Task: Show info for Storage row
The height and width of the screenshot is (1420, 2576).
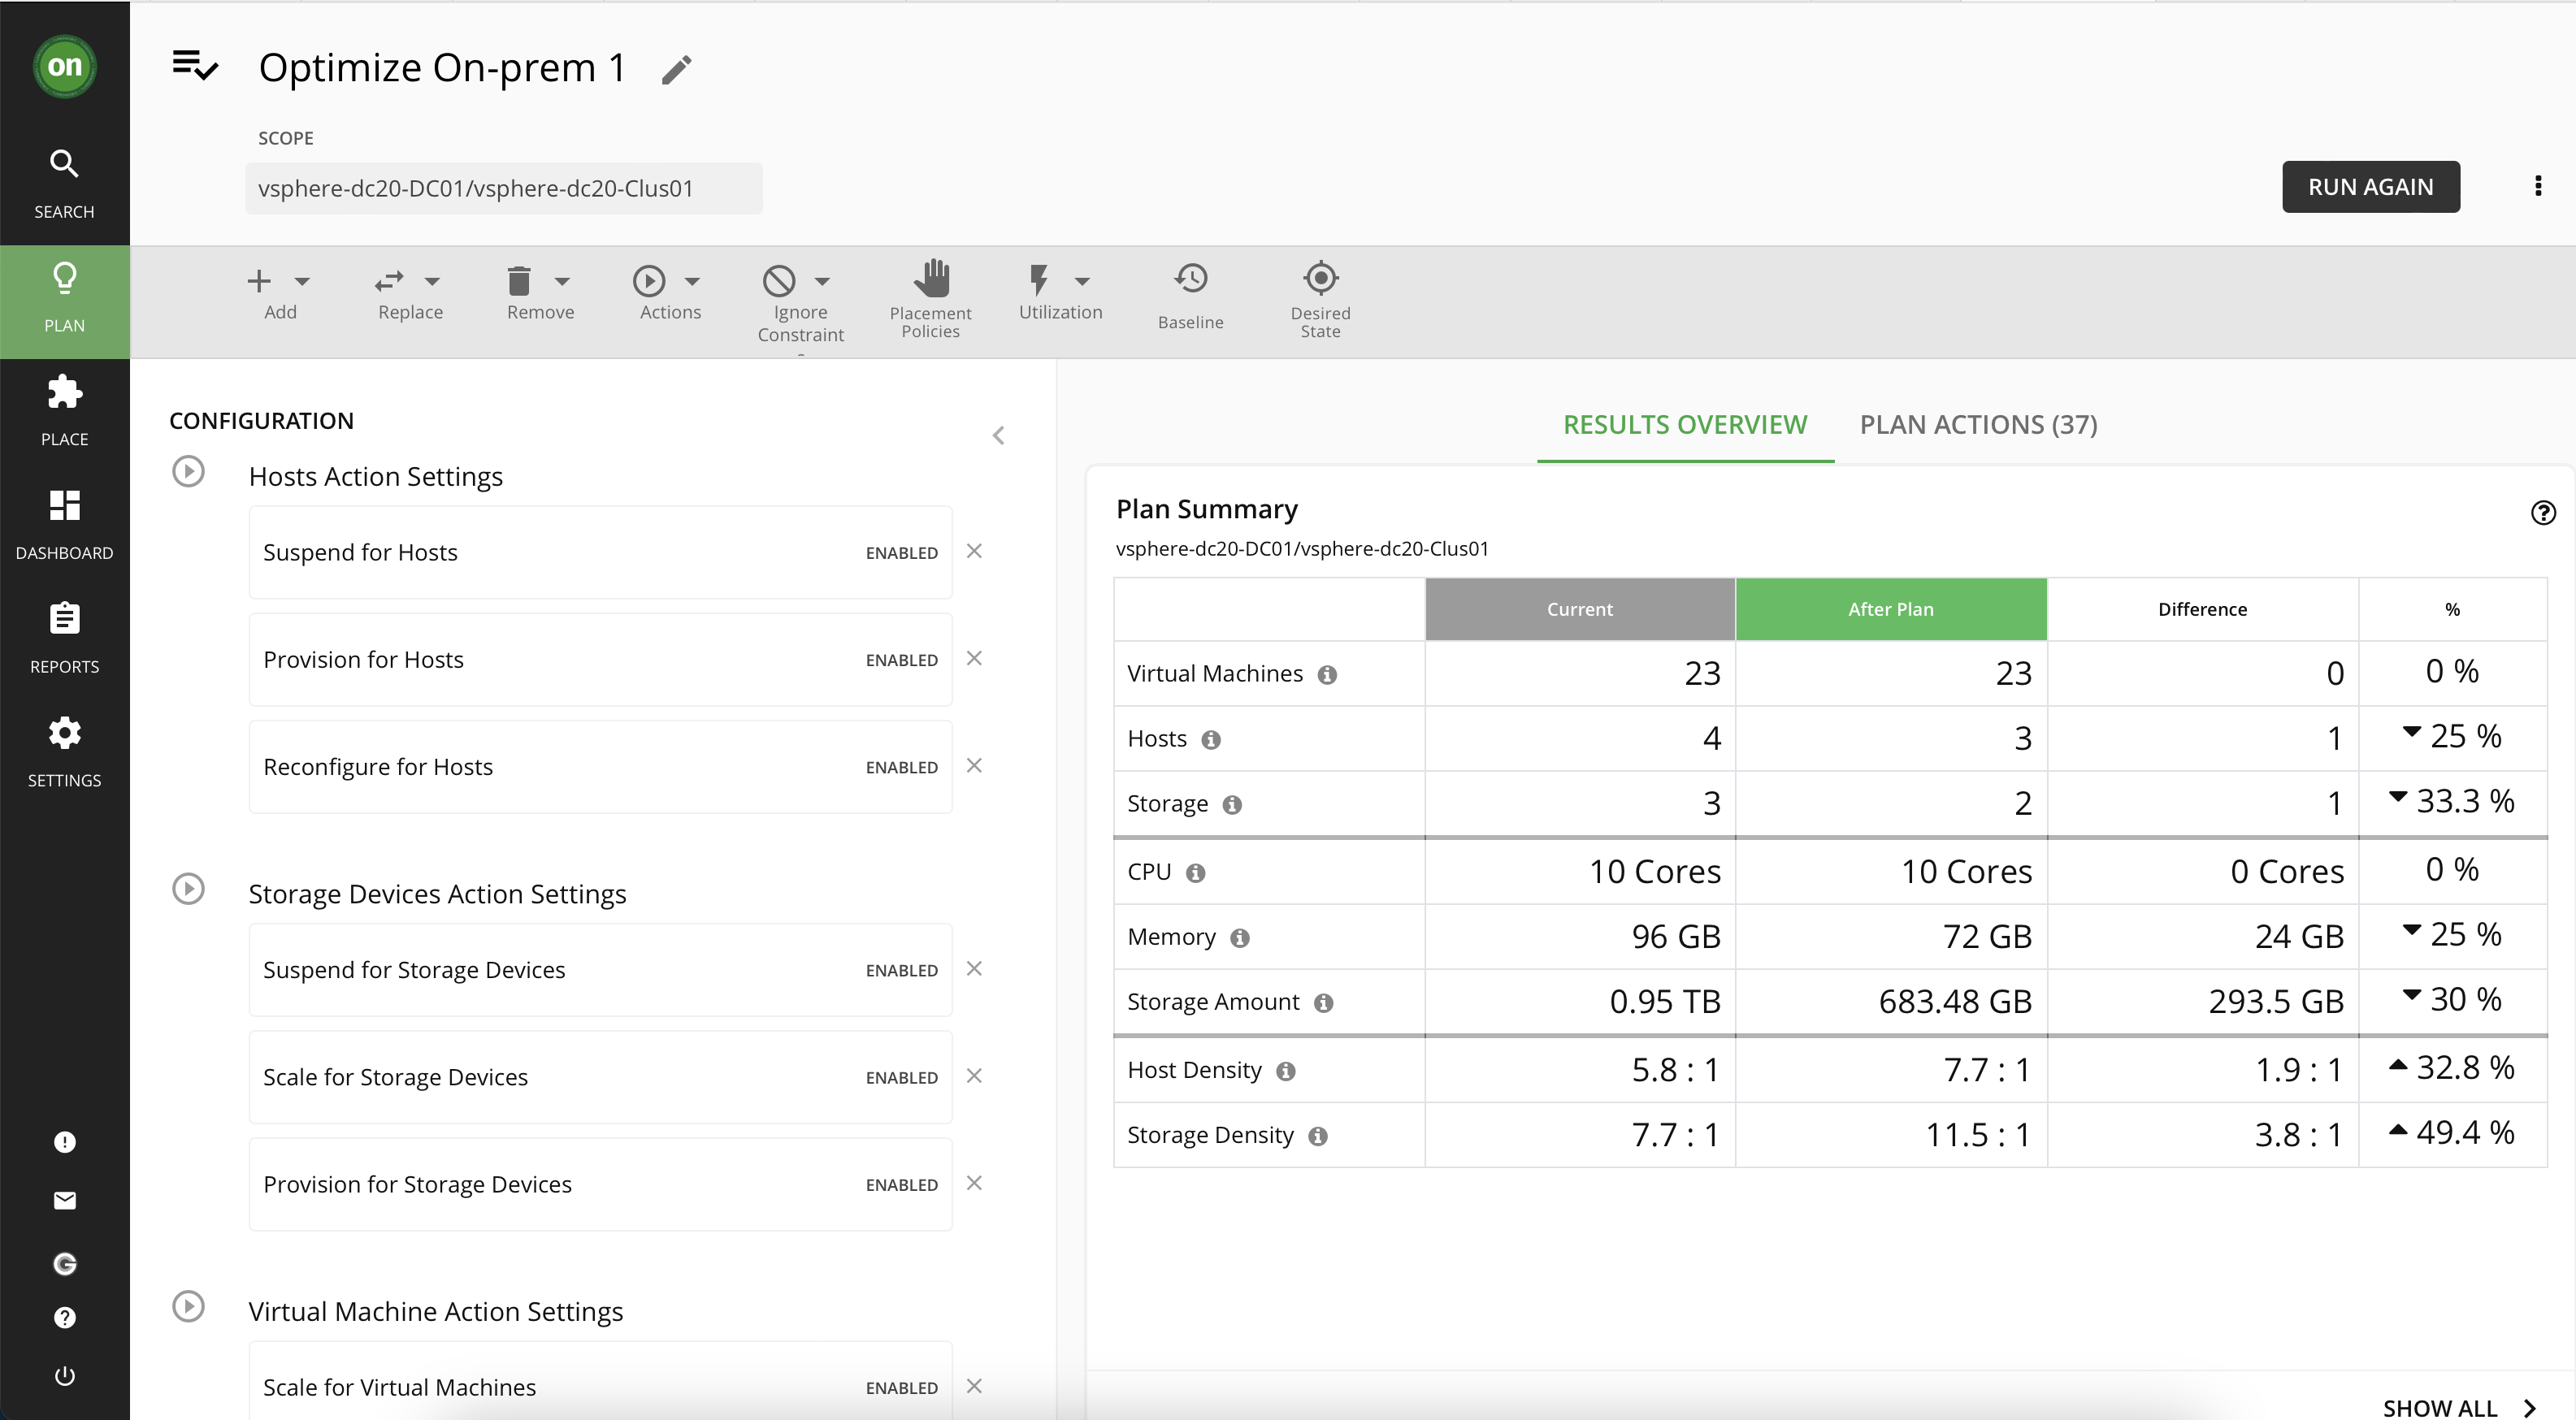Action: point(1232,805)
